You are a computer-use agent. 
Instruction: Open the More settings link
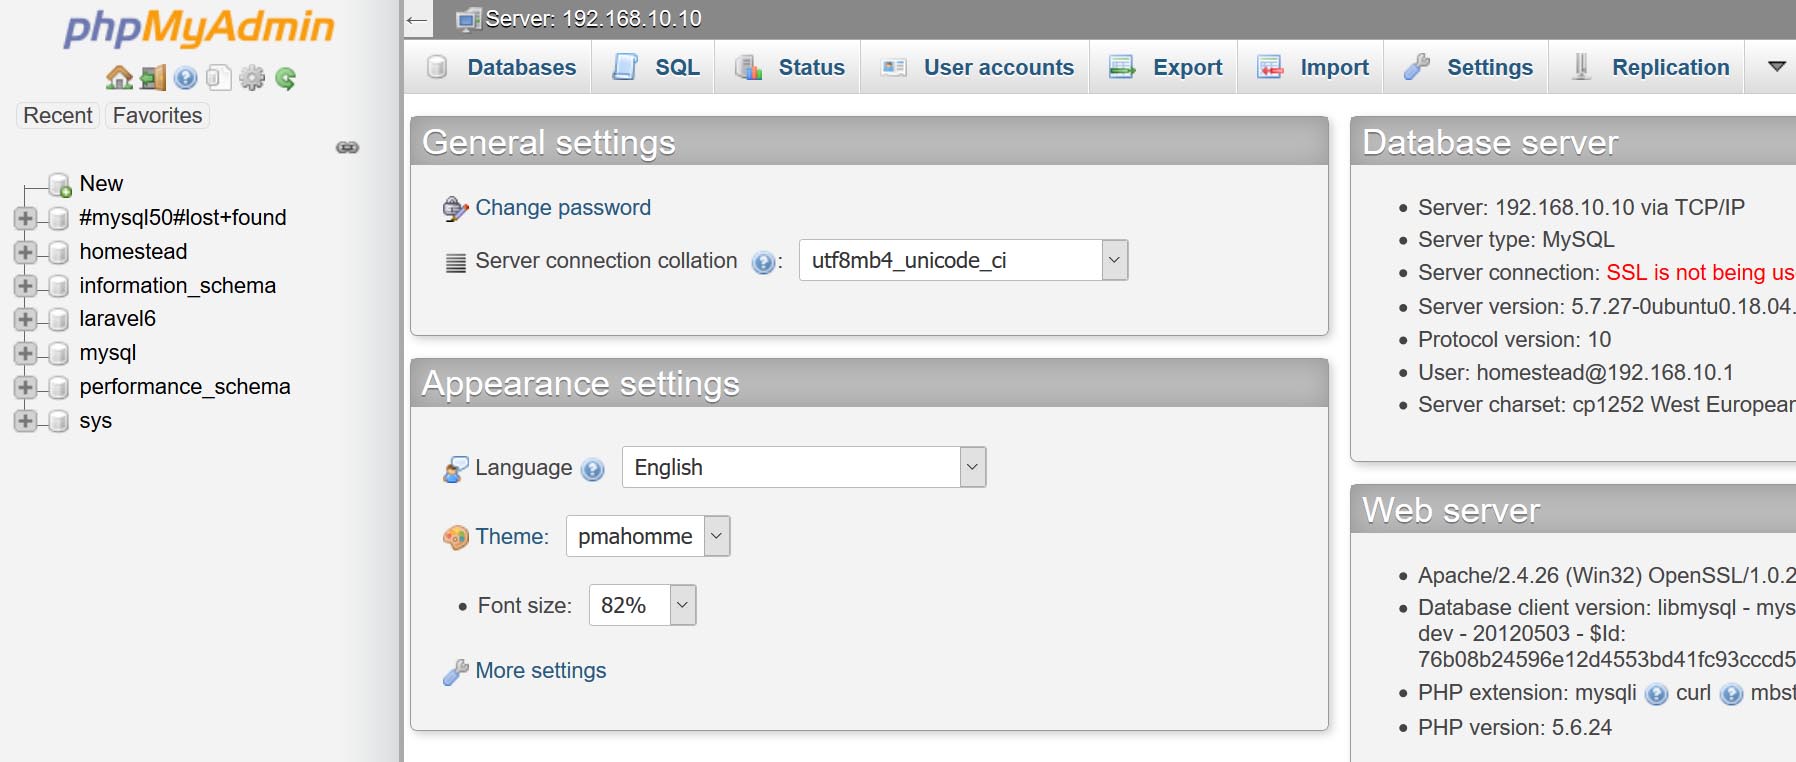point(541,670)
